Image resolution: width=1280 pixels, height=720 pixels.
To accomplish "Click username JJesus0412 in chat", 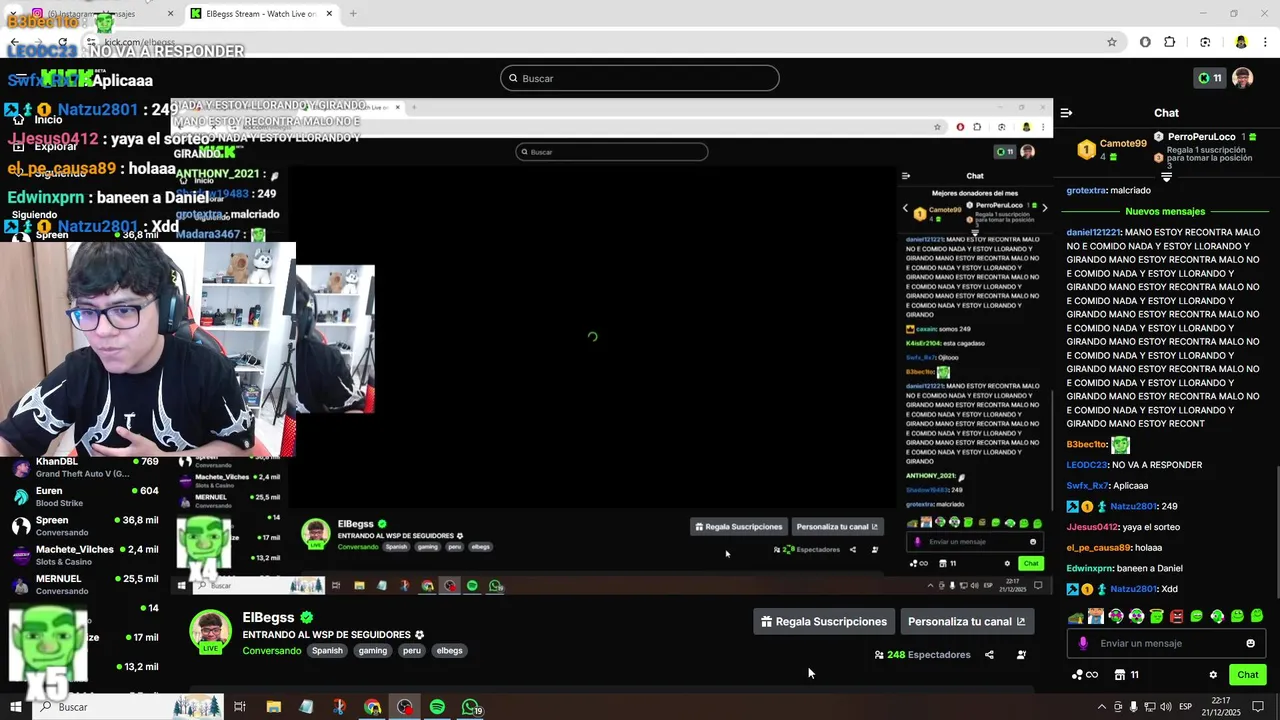I will point(1093,527).
